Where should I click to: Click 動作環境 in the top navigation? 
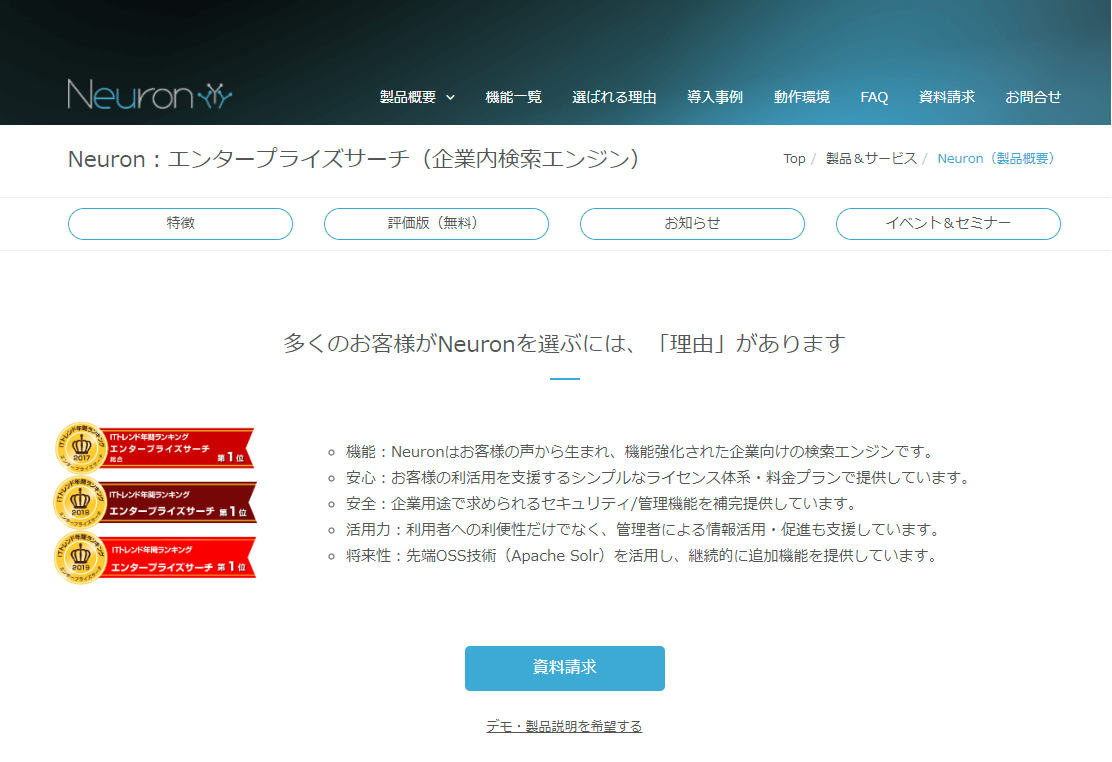[x=803, y=97]
